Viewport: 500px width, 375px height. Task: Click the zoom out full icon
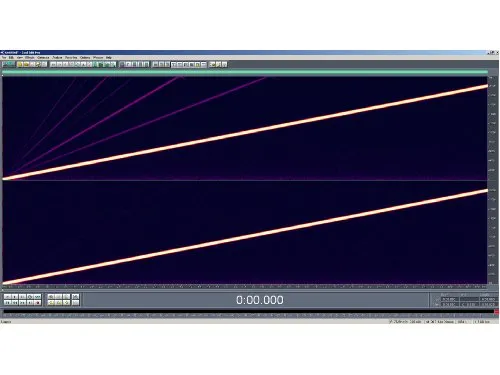(67, 296)
